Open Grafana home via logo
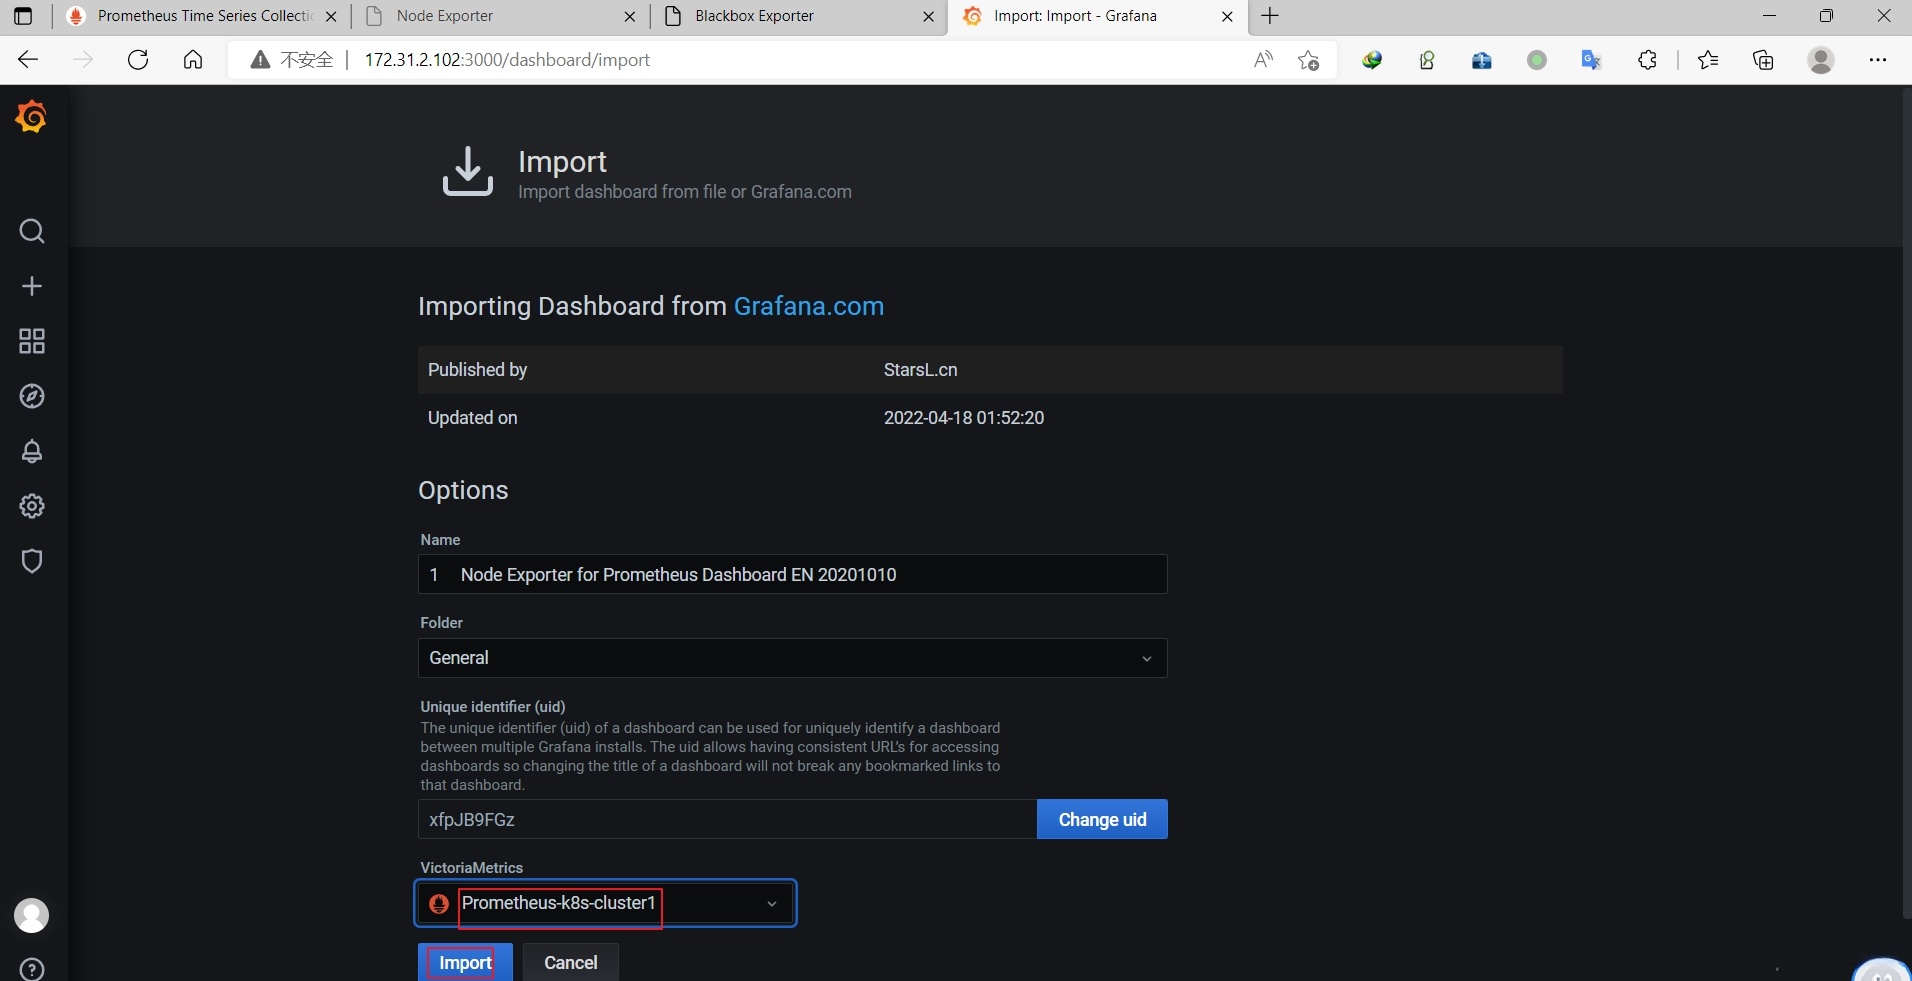 pos(31,118)
